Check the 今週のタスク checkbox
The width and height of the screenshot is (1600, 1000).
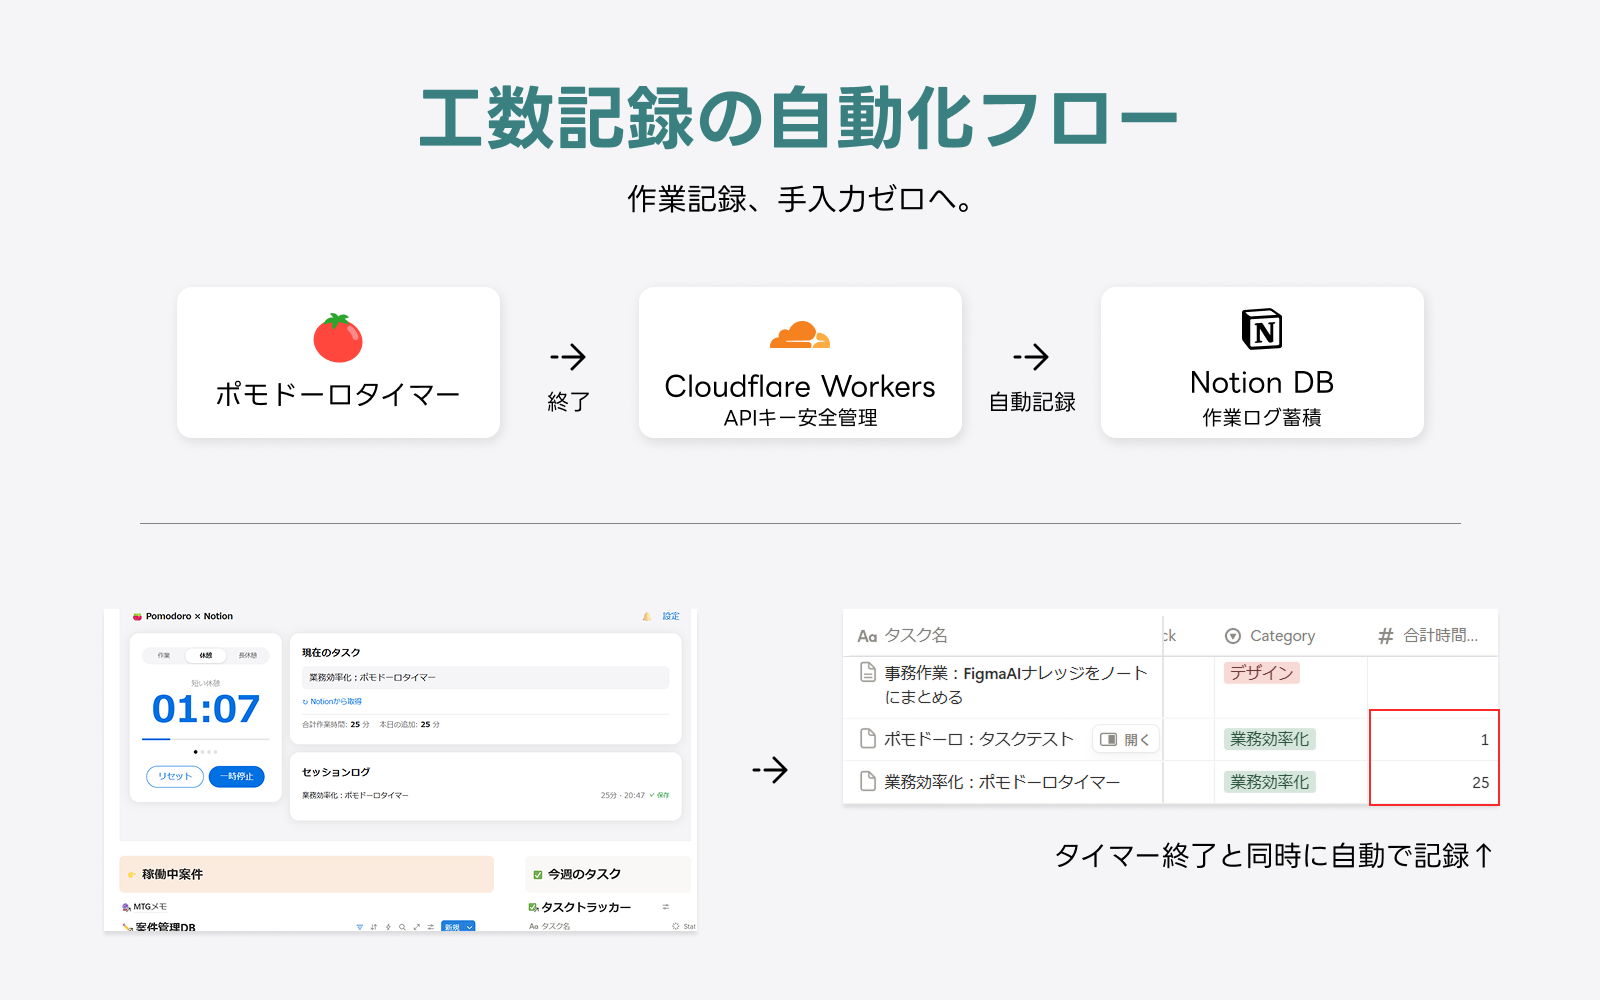[537, 874]
